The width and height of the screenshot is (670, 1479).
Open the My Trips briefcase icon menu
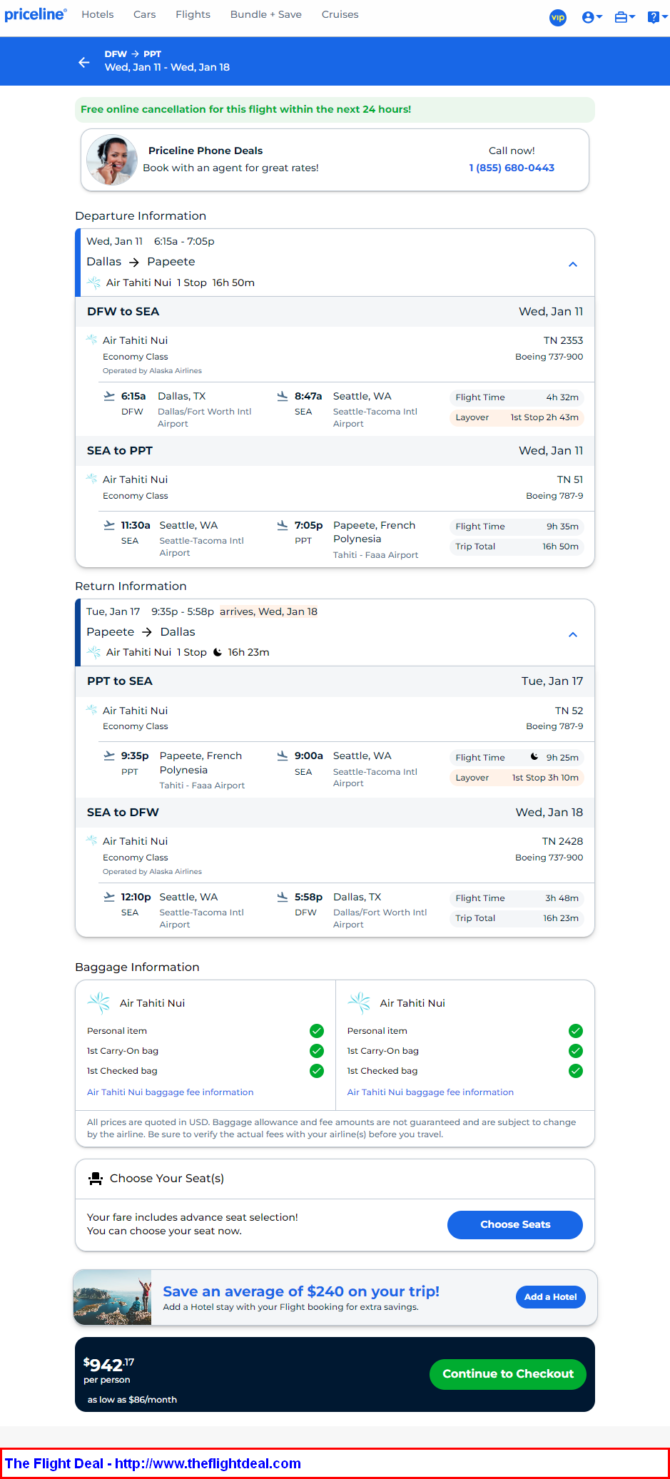(x=625, y=17)
